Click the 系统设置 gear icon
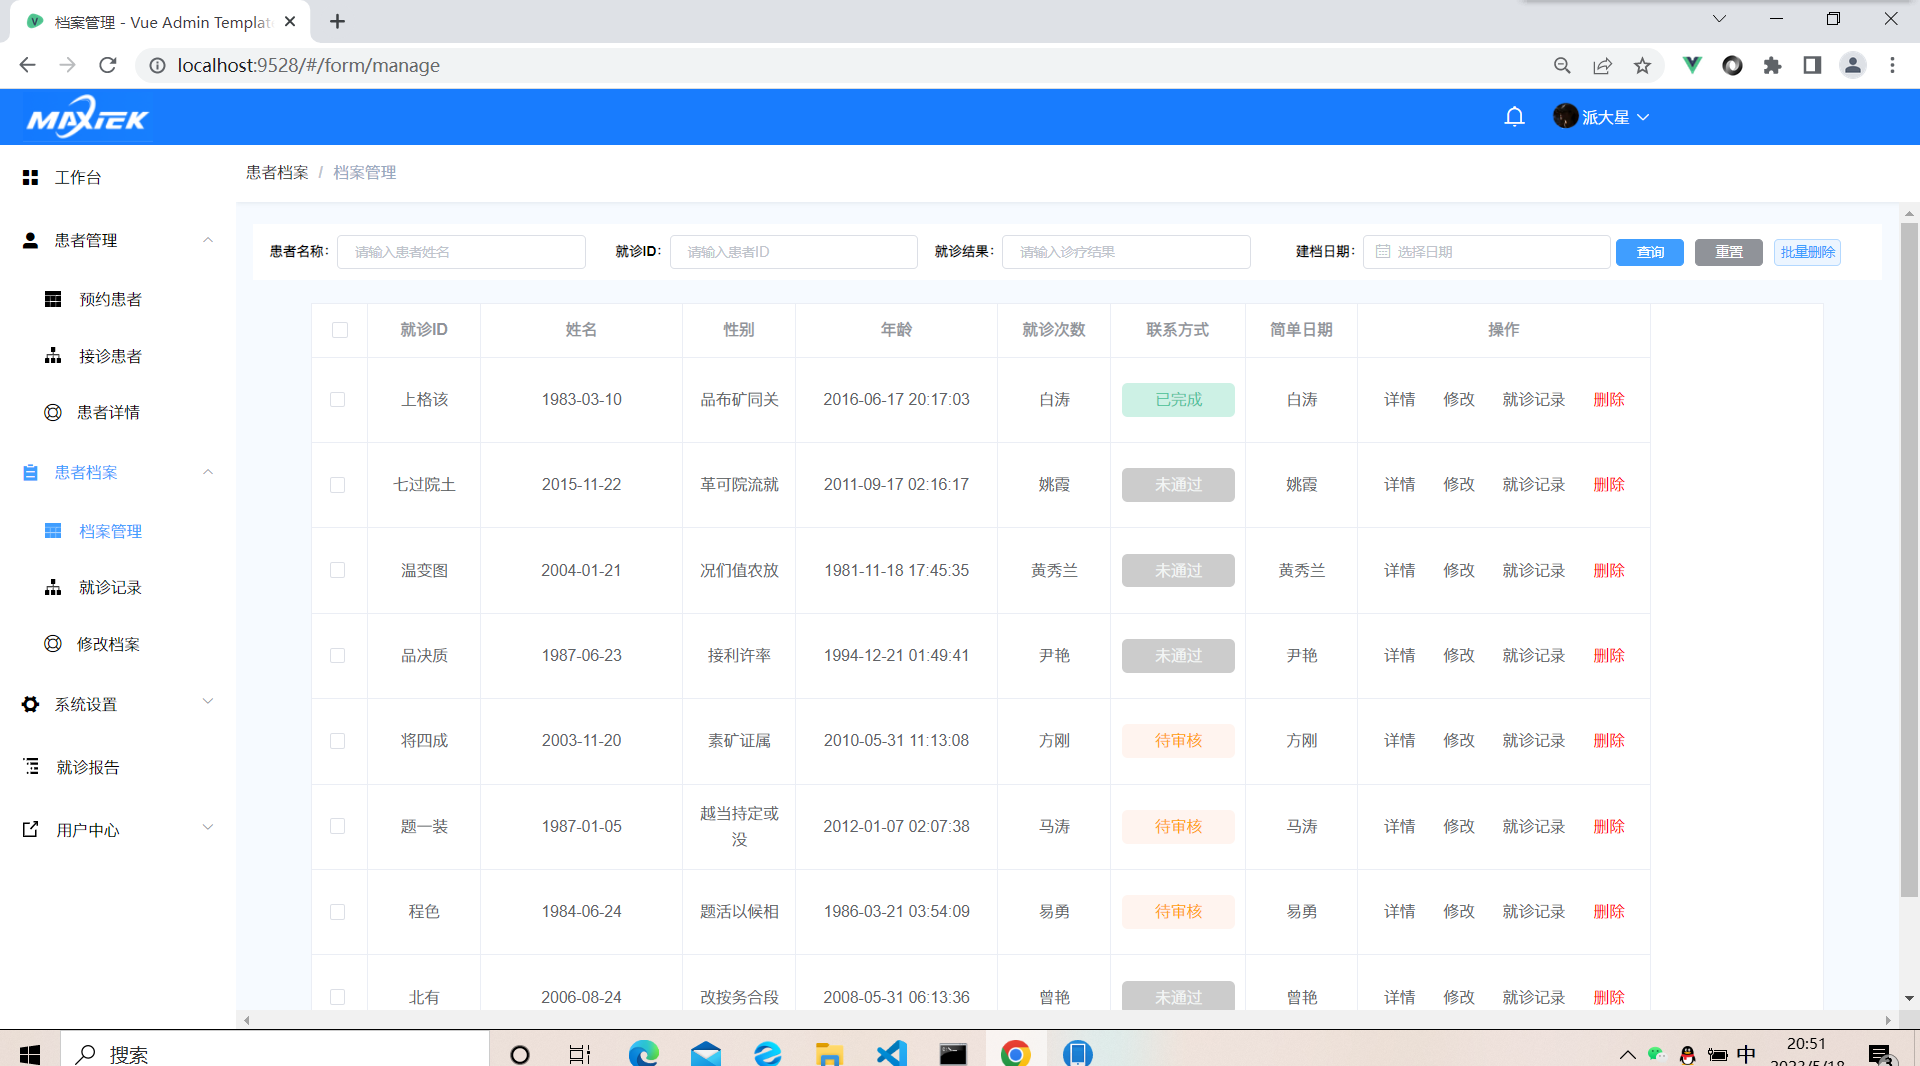 tap(30, 704)
